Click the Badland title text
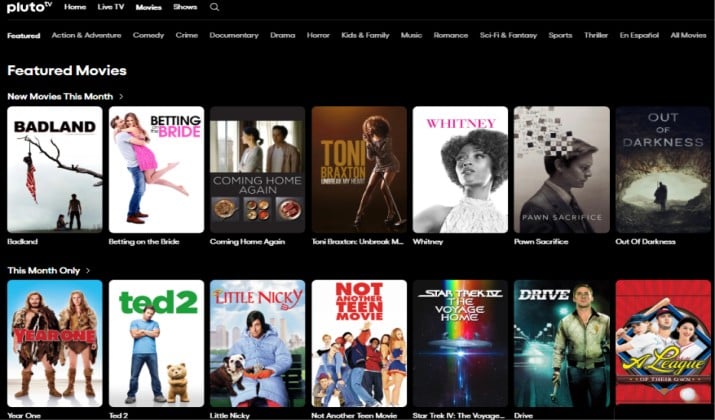The image size is (715, 420). click(22, 242)
